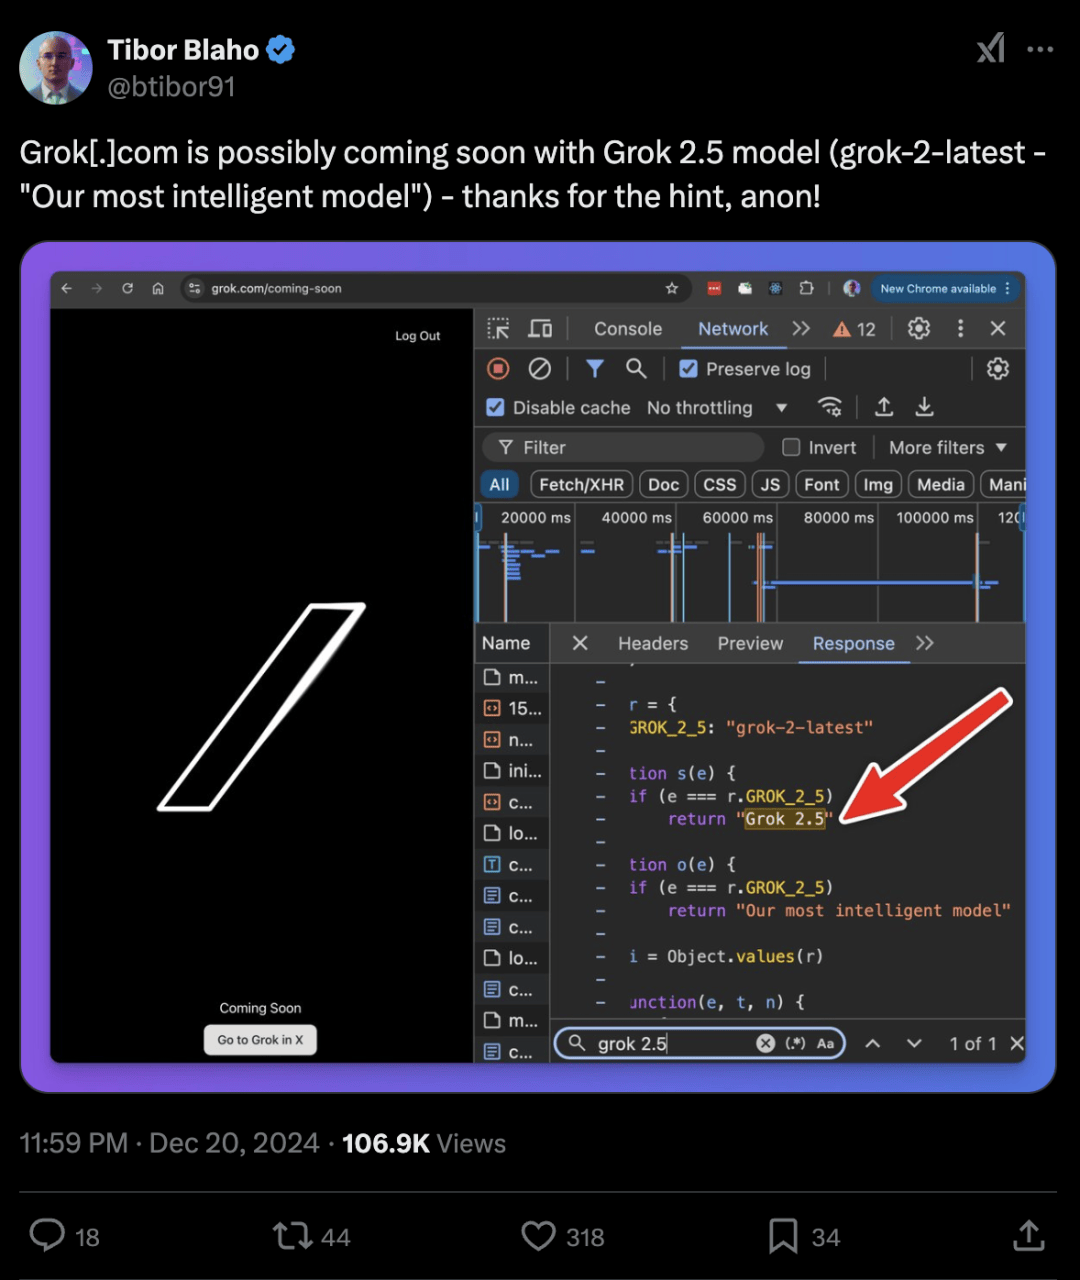The height and width of the screenshot is (1280, 1080).
Task: Clear the grok 2.5 search text
Action: click(x=766, y=1043)
